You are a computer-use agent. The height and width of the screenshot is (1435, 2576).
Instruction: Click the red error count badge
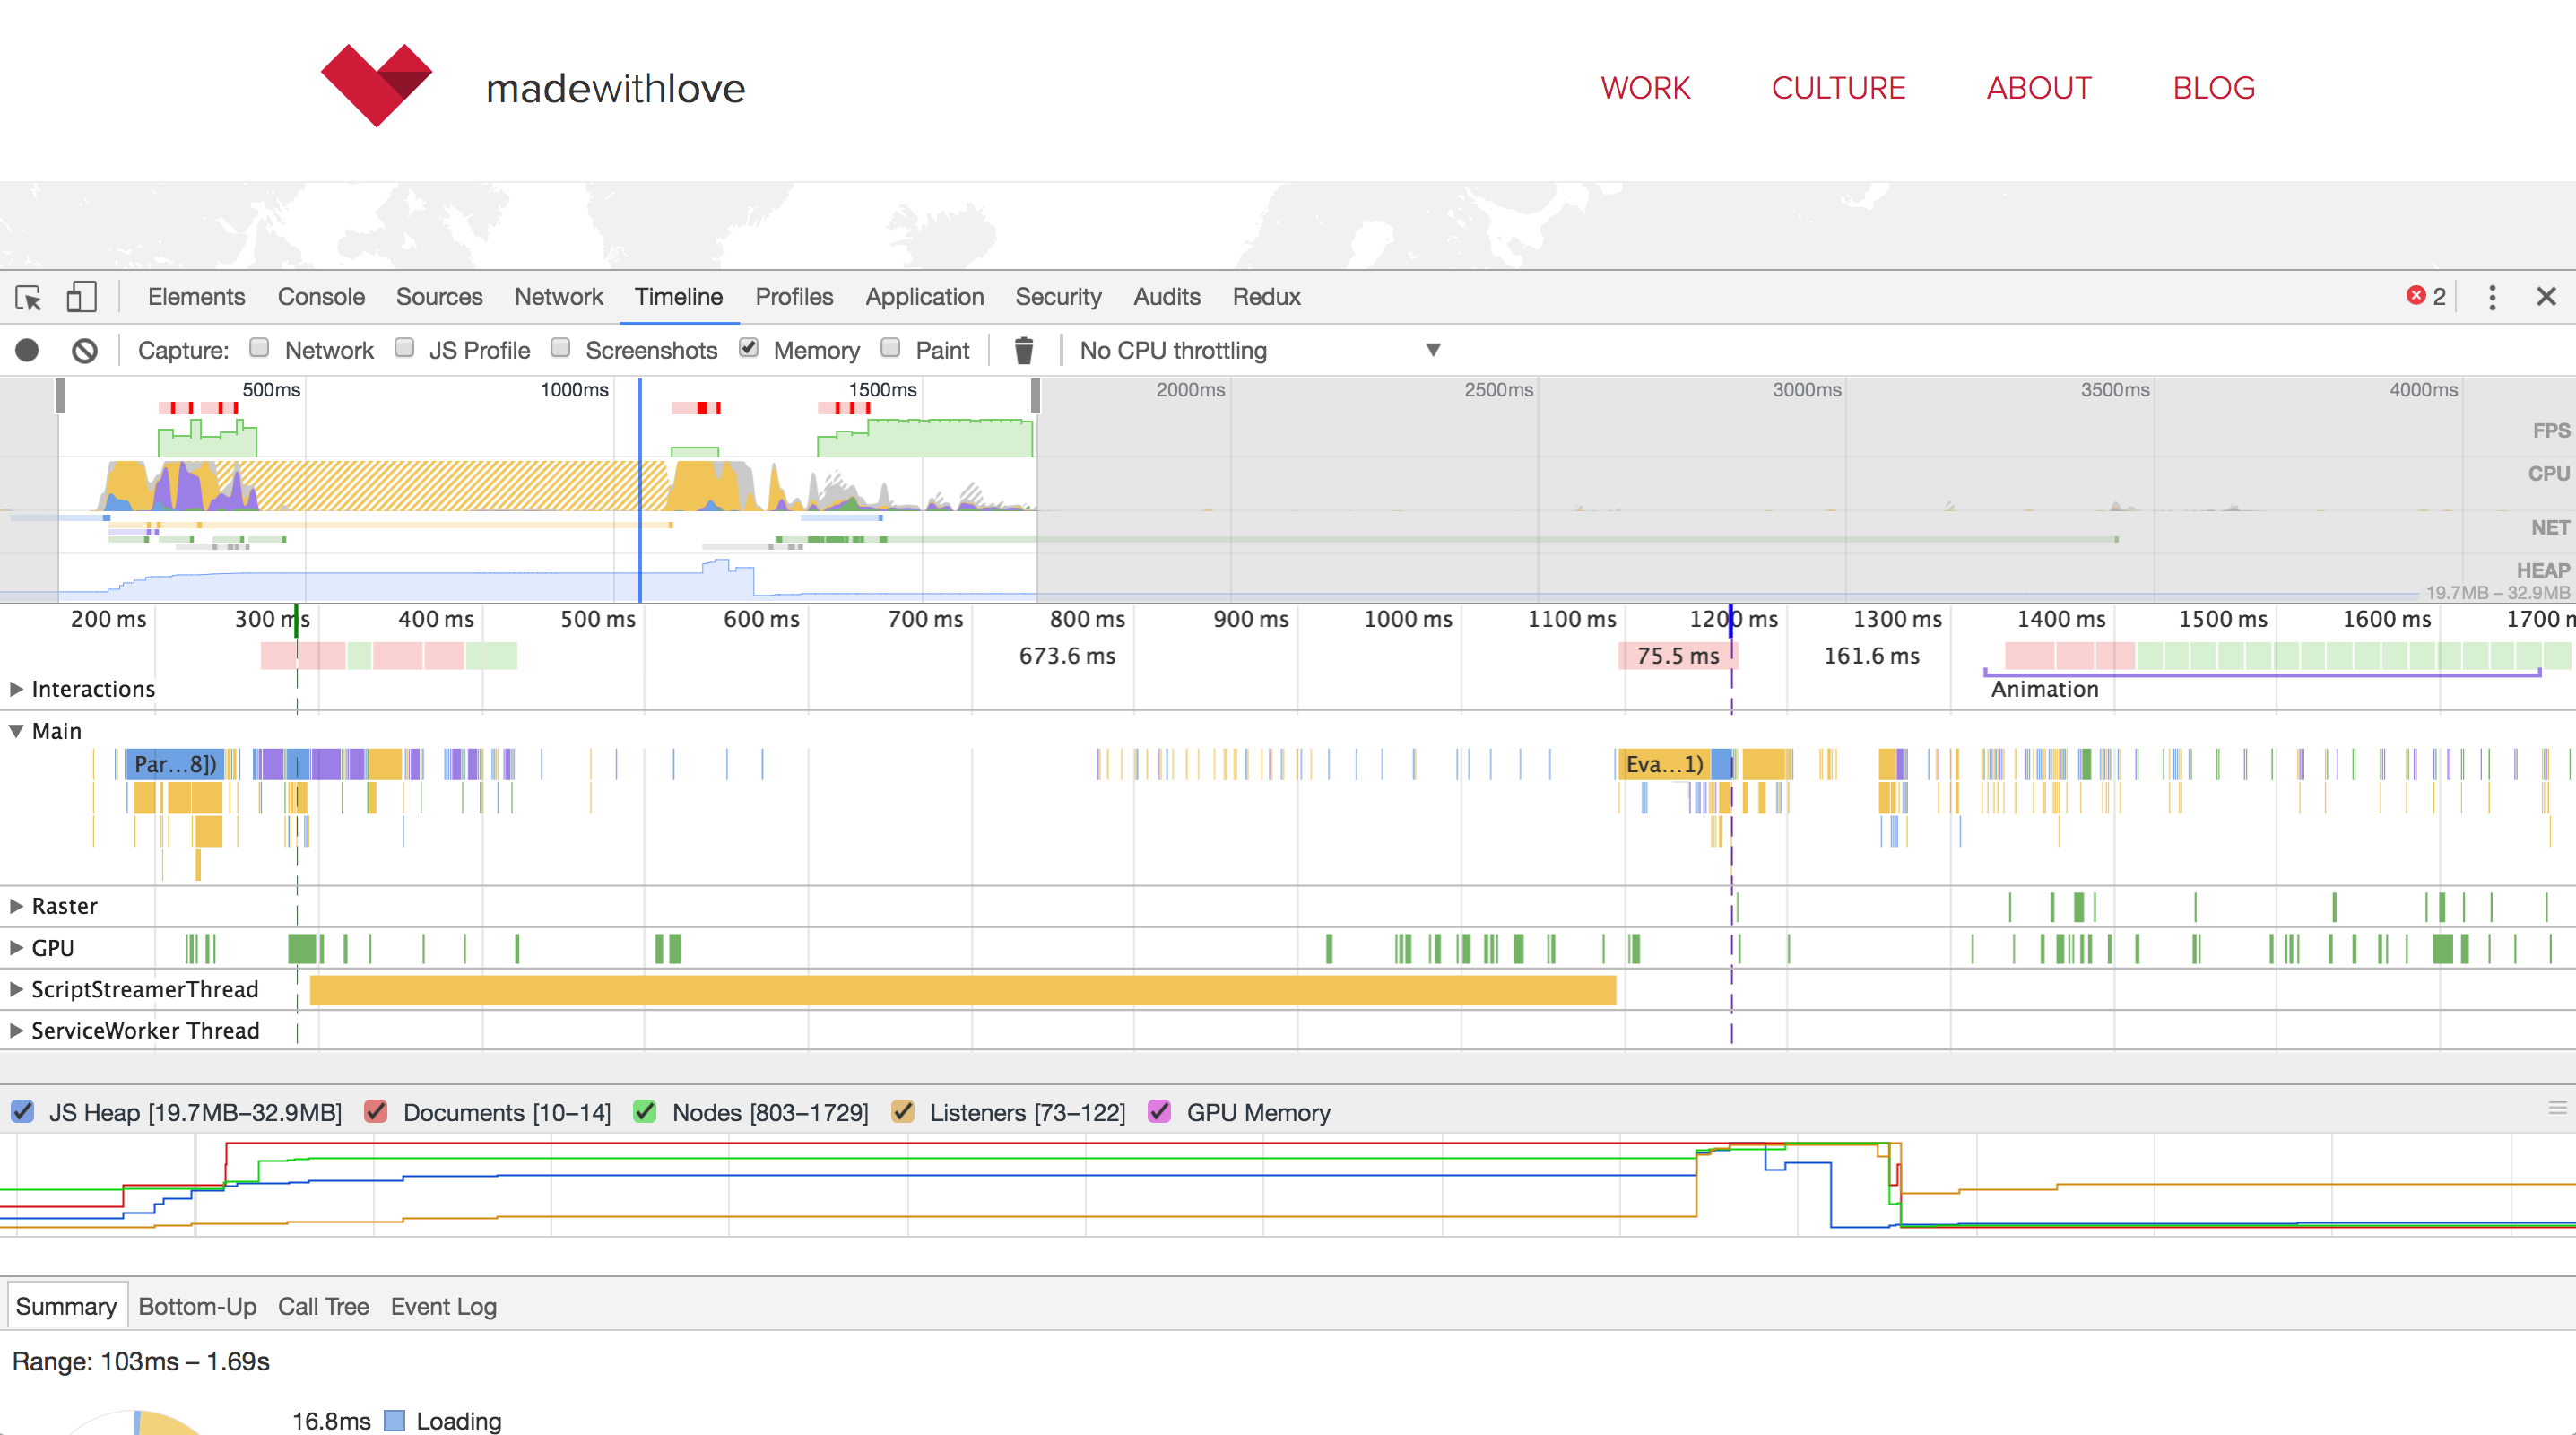[2426, 296]
